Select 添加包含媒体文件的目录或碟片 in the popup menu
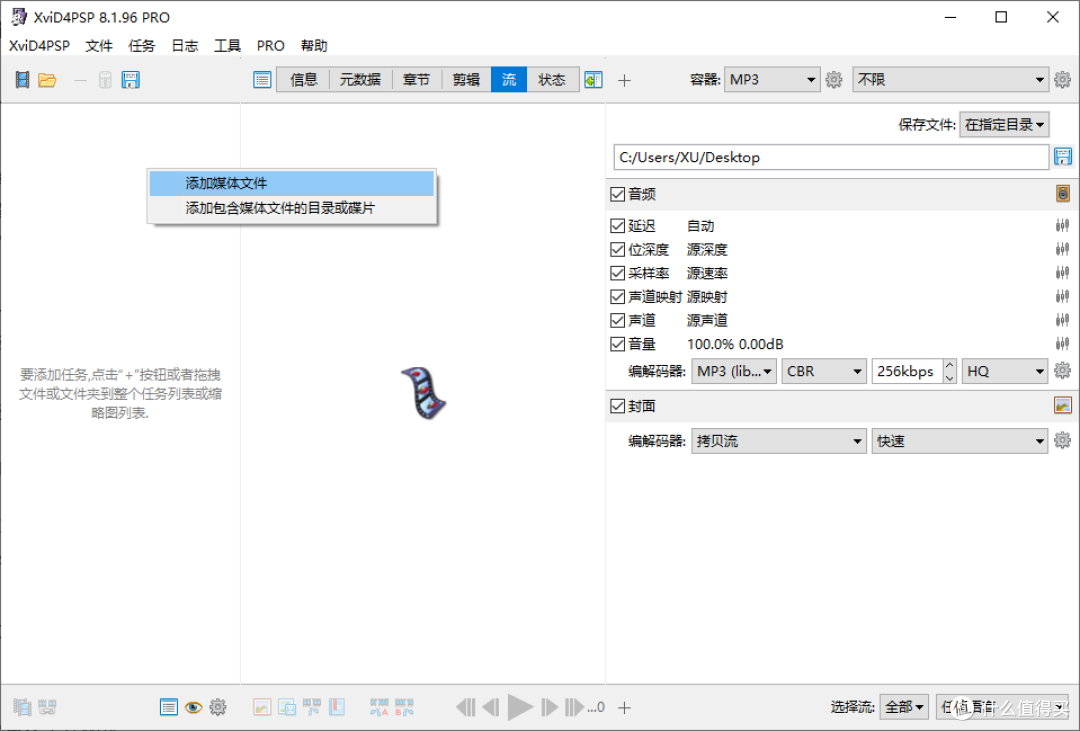This screenshot has width=1080, height=731. 292,208
